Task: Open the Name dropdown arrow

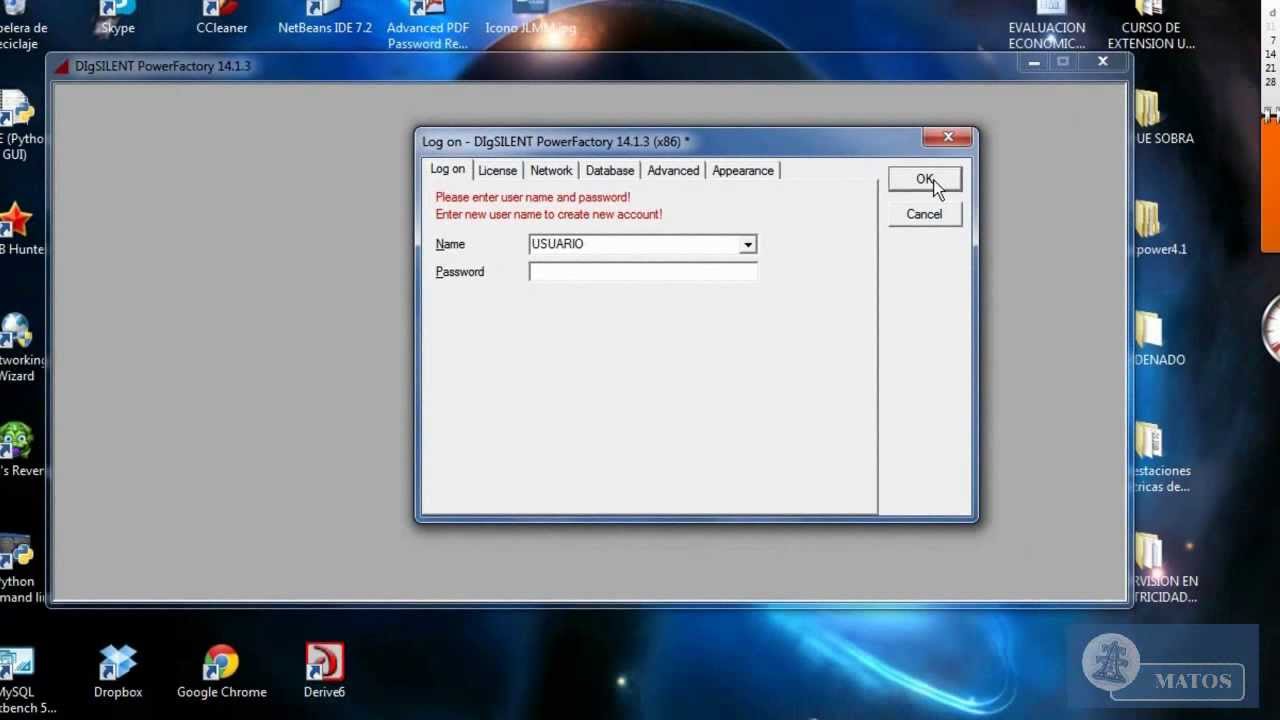Action: pos(747,244)
